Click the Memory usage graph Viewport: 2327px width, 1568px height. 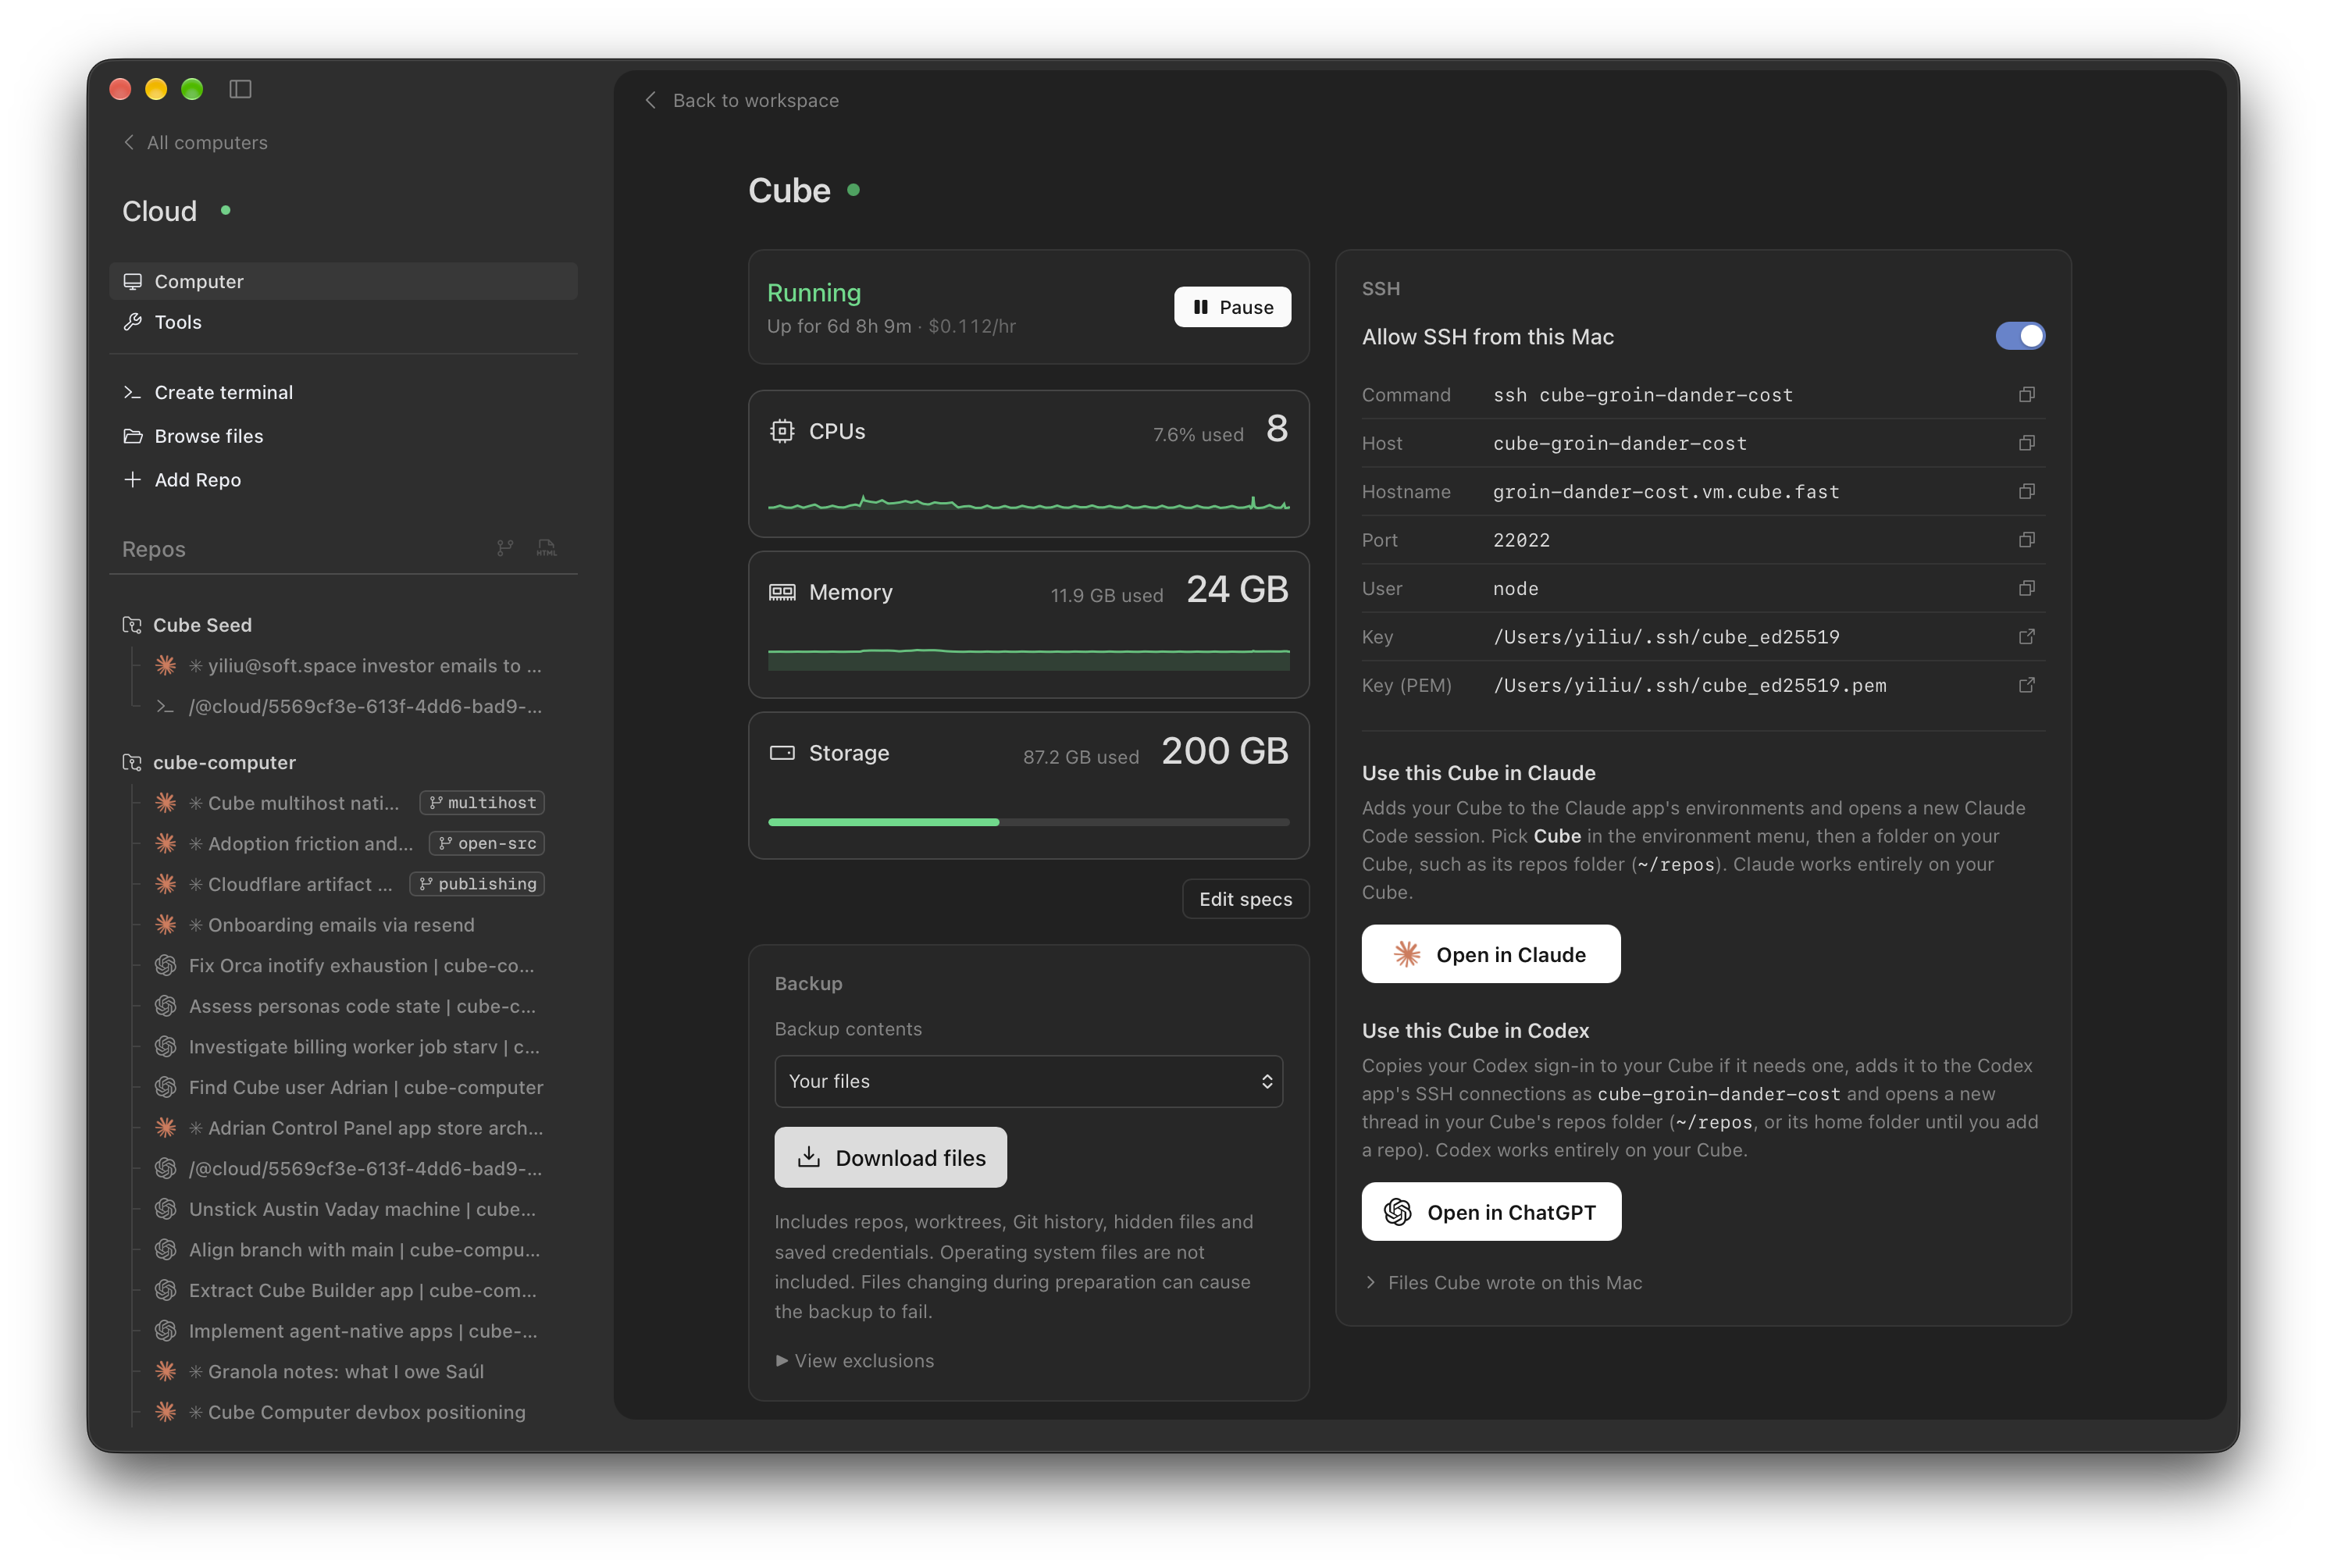click(1028, 658)
